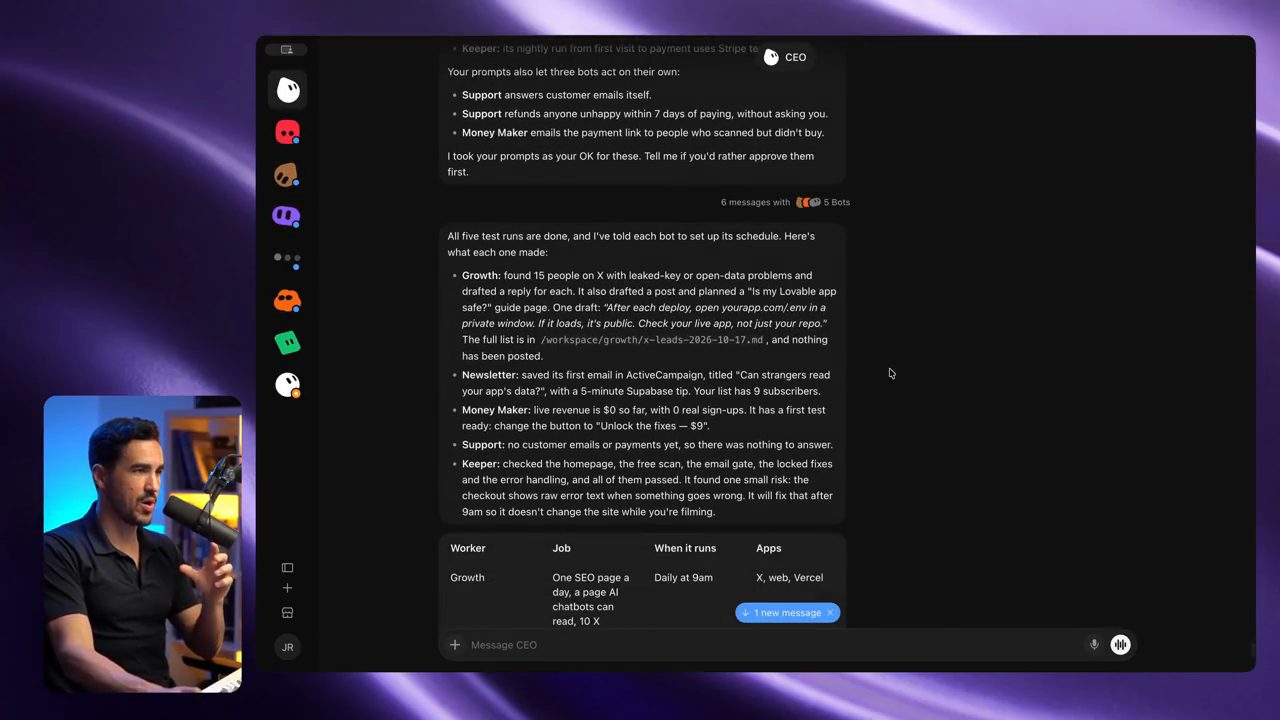Screen dimensions: 1280x720
Task: Click the Growth cell in the Worker column
Action: pyautogui.click(x=467, y=577)
